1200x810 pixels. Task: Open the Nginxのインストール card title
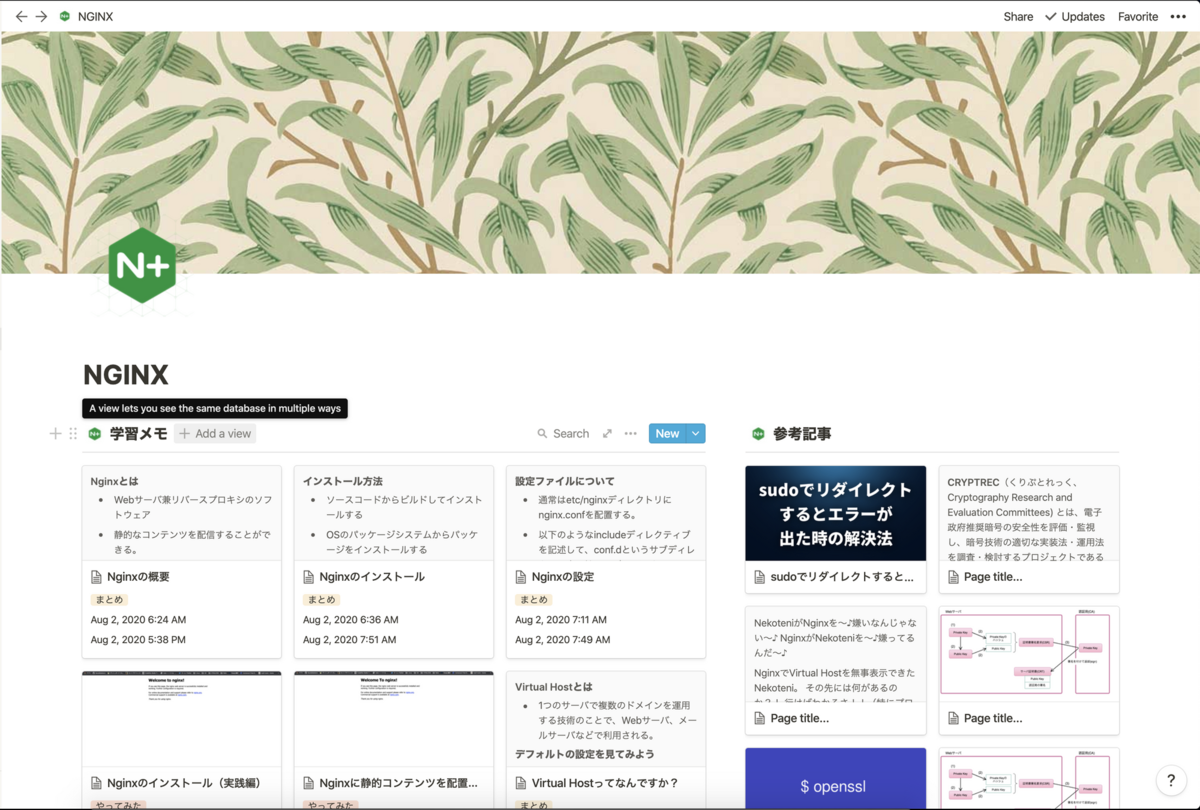point(372,577)
